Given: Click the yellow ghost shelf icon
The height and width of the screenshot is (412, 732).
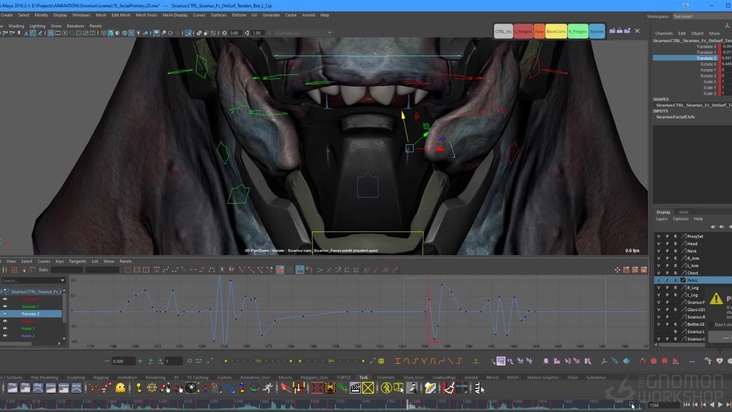Looking at the screenshot, I should [x=120, y=388].
